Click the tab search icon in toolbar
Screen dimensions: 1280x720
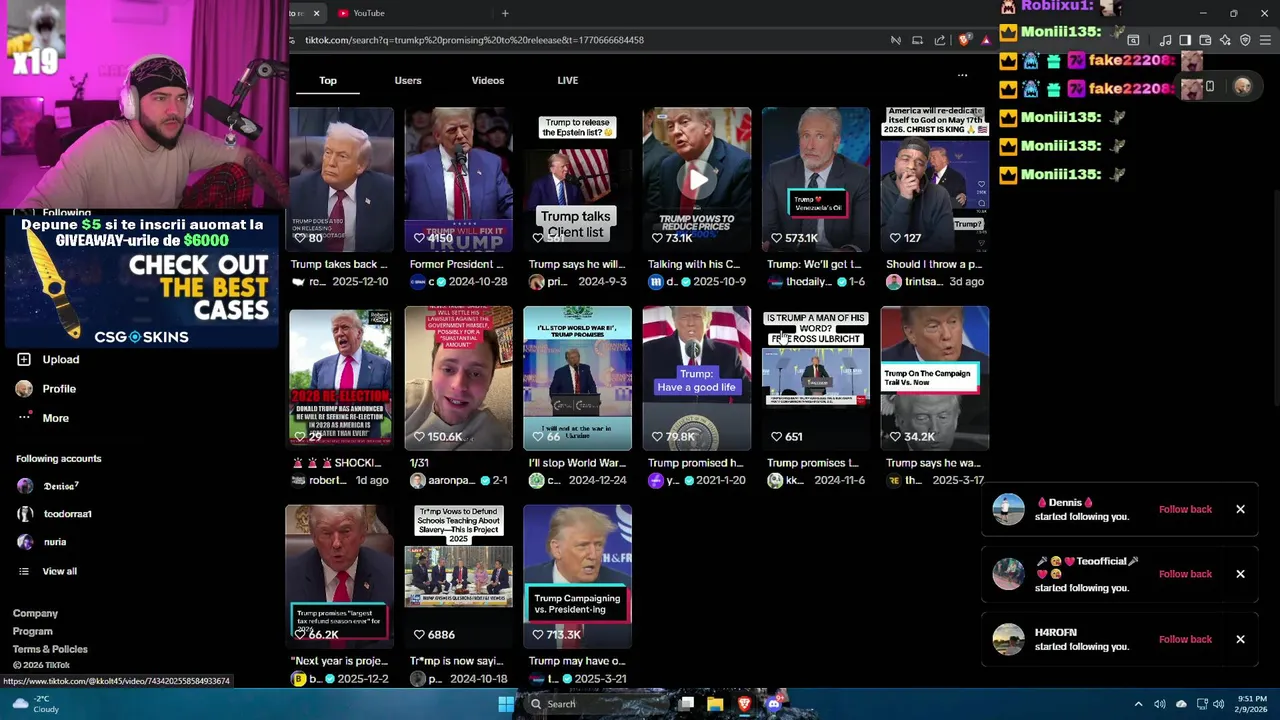point(1133,40)
